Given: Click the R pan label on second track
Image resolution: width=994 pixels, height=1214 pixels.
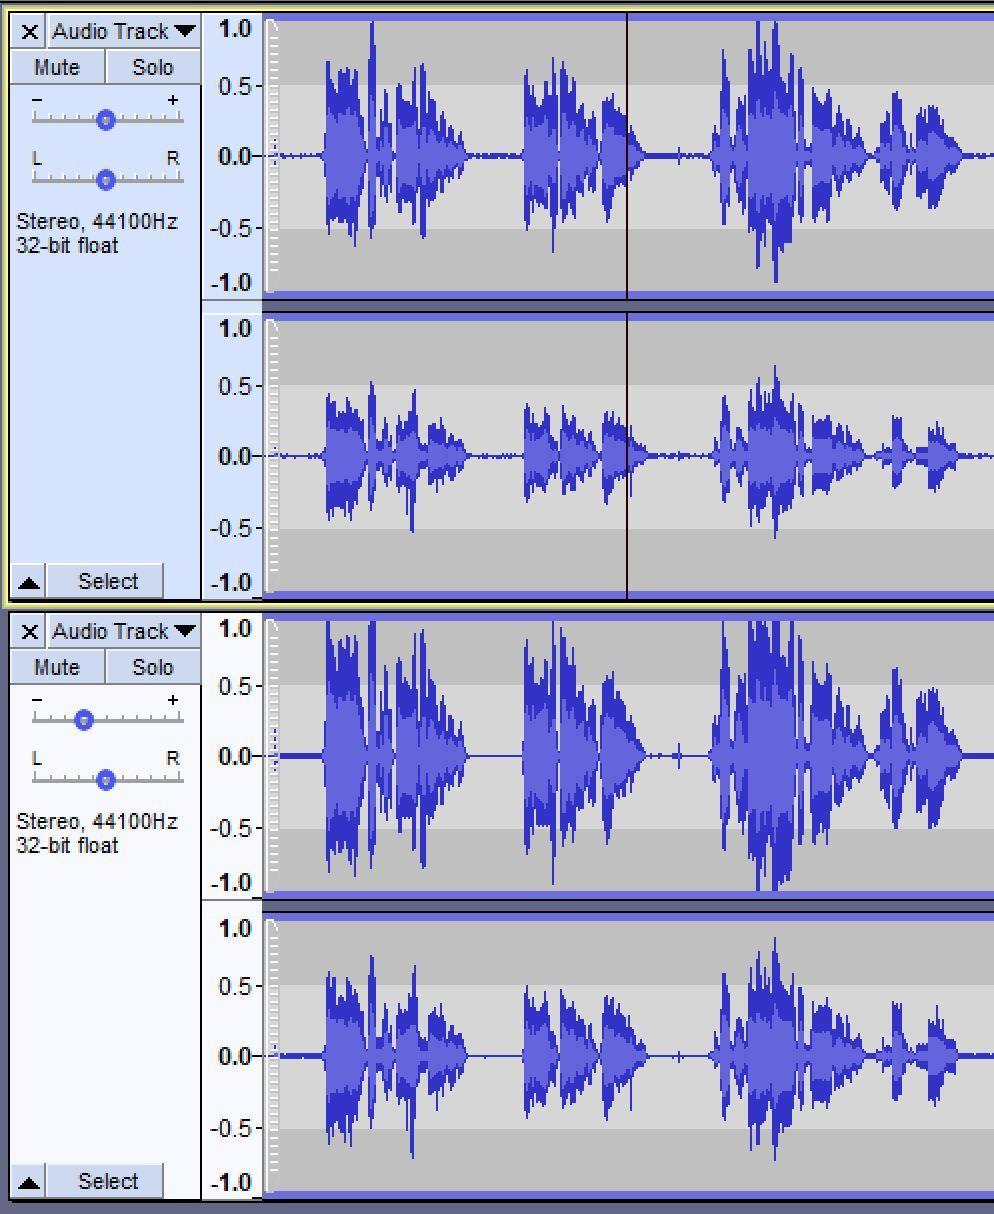Looking at the screenshot, I should coord(173,758).
